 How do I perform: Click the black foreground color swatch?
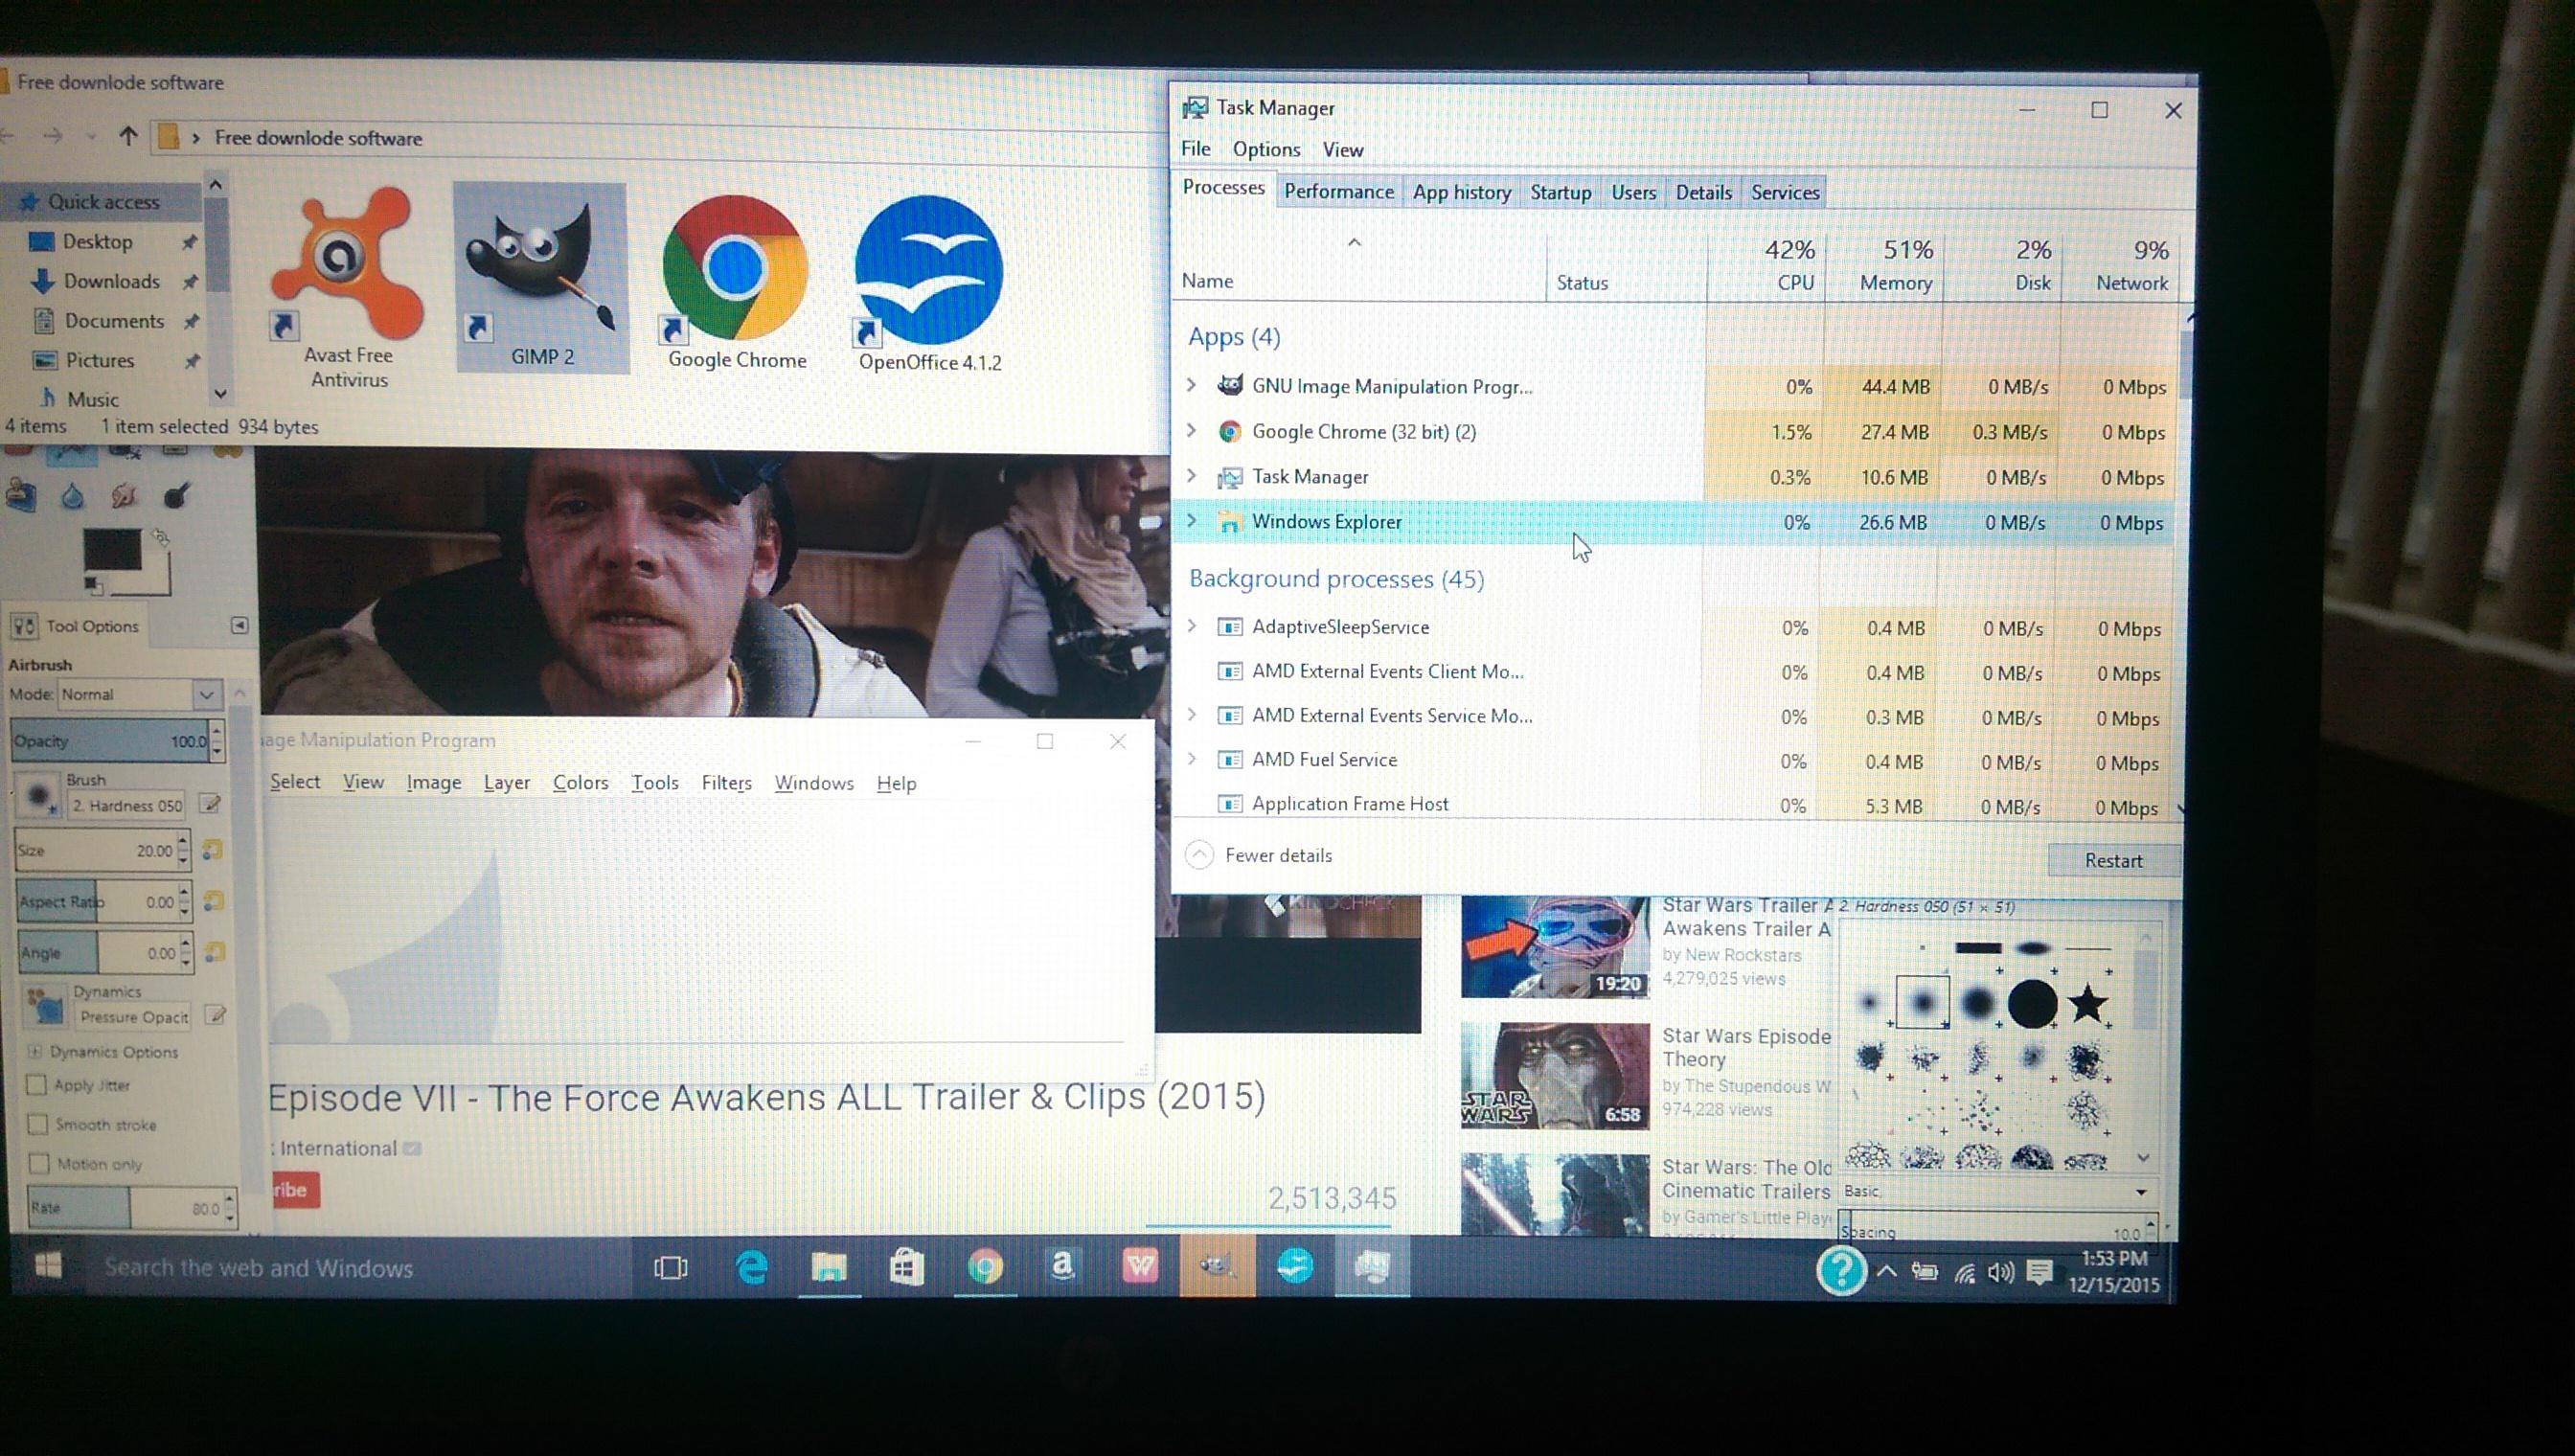point(111,551)
